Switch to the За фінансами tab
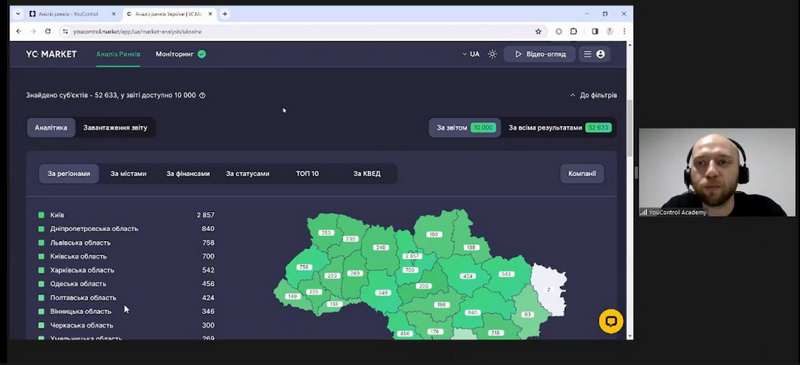This screenshot has height=365, width=800. [188, 174]
